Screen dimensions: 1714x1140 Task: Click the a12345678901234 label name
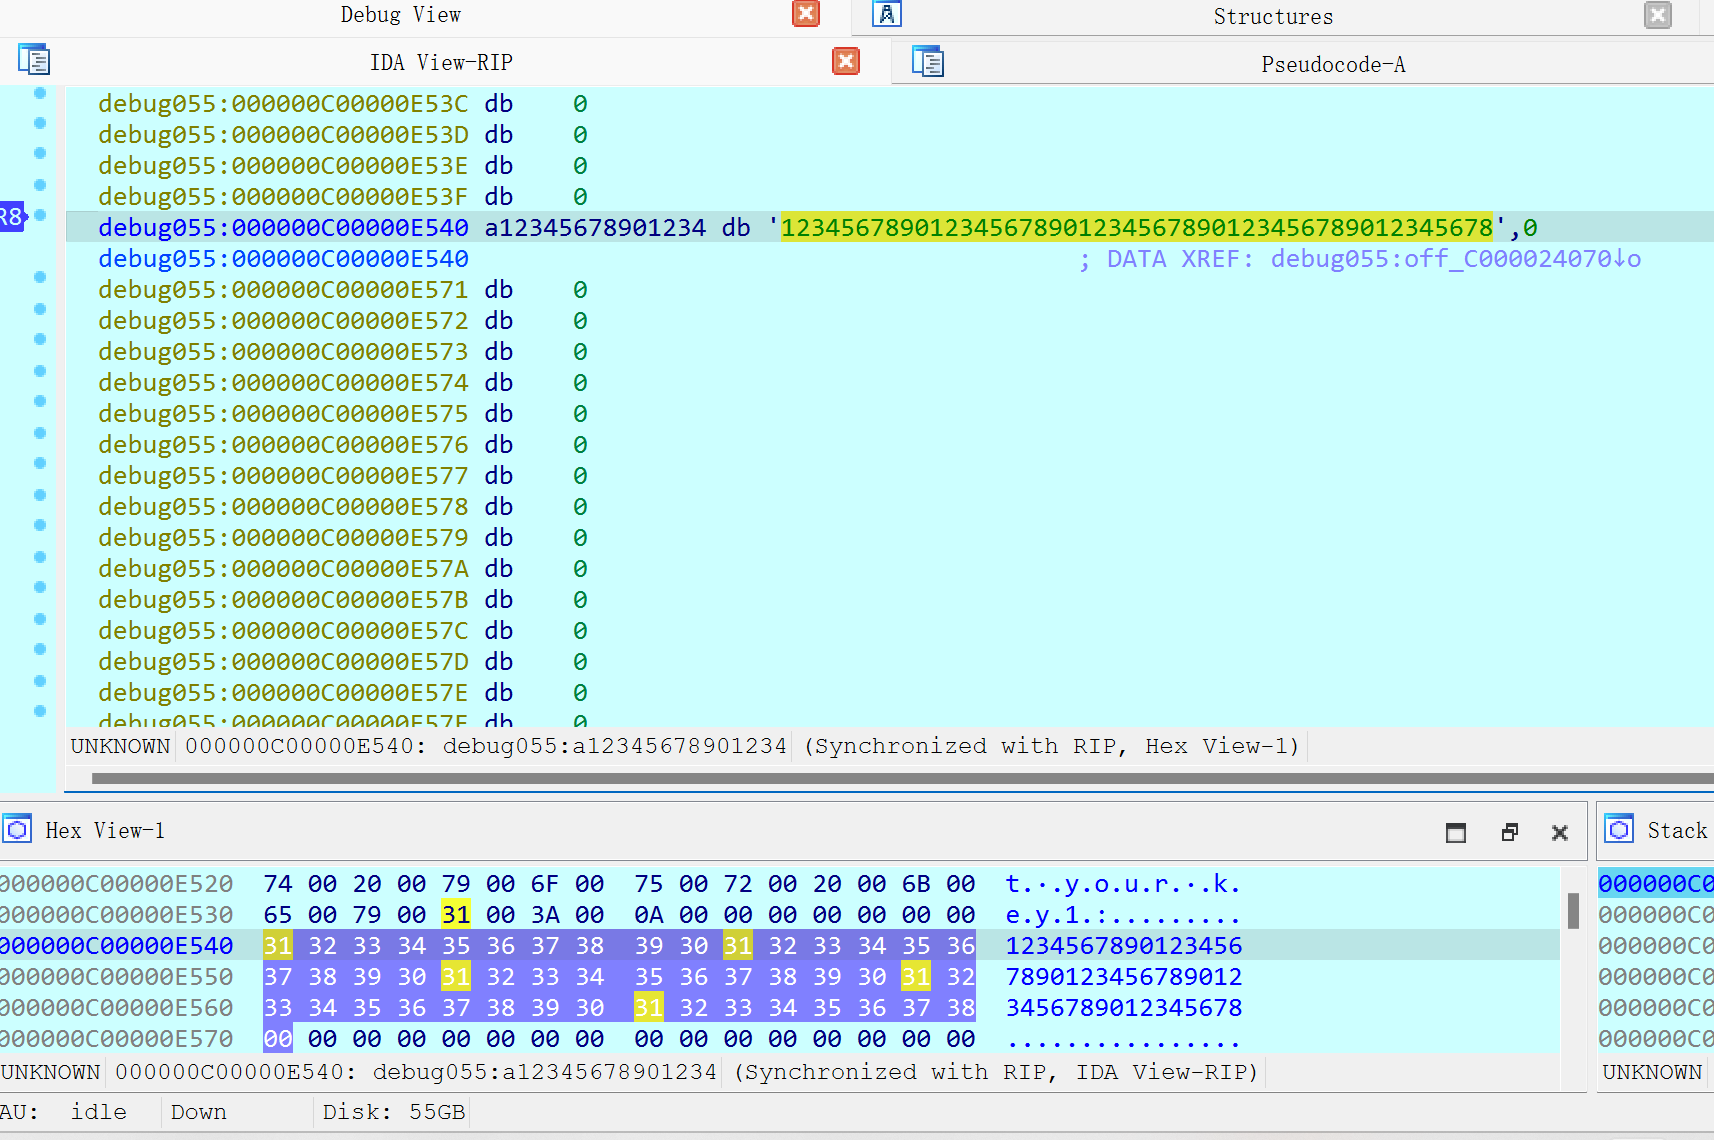coord(595,228)
